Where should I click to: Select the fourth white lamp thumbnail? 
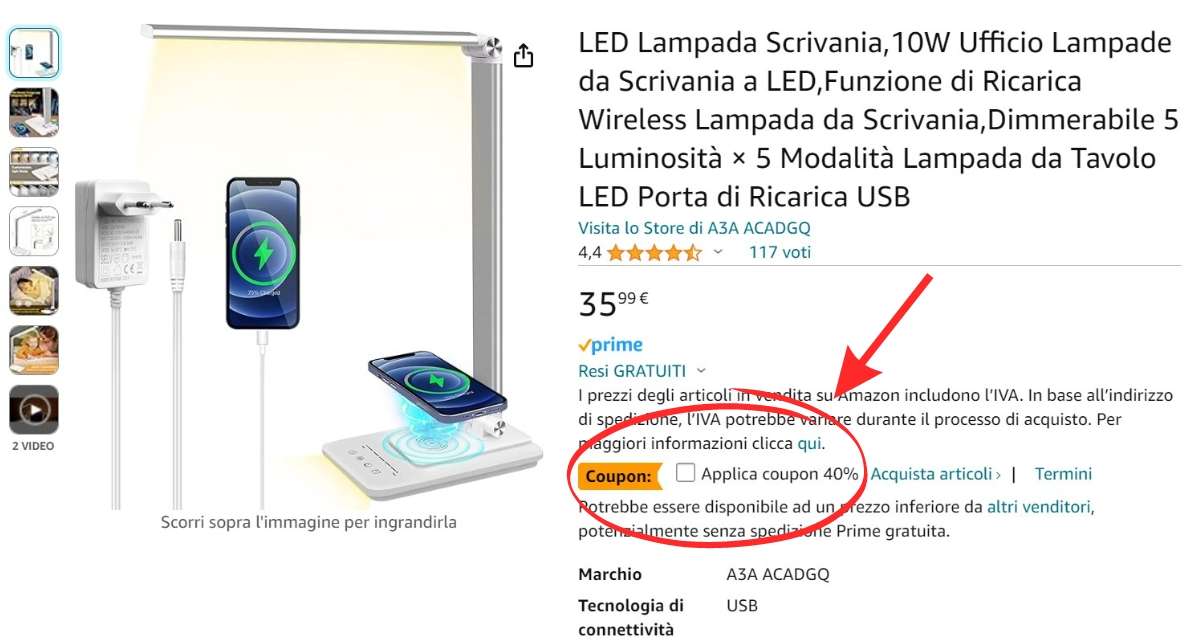pyautogui.click(x=34, y=231)
